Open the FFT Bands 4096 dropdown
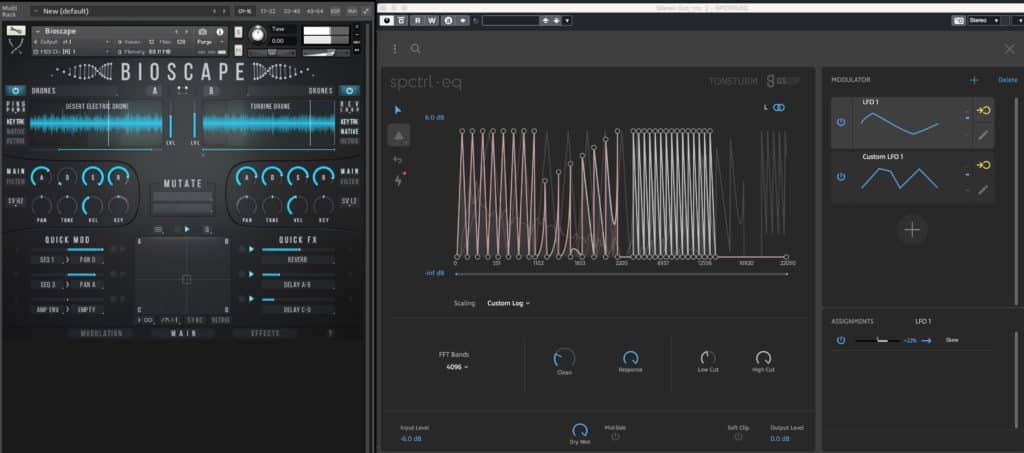Viewport: 1024px width, 453px height. point(456,367)
